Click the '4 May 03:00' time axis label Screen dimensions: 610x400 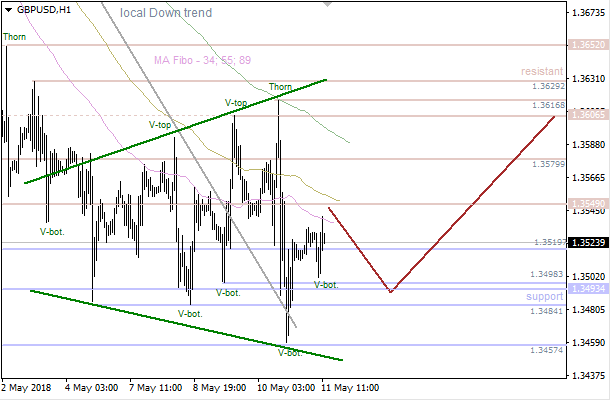click(x=90, y=386)
